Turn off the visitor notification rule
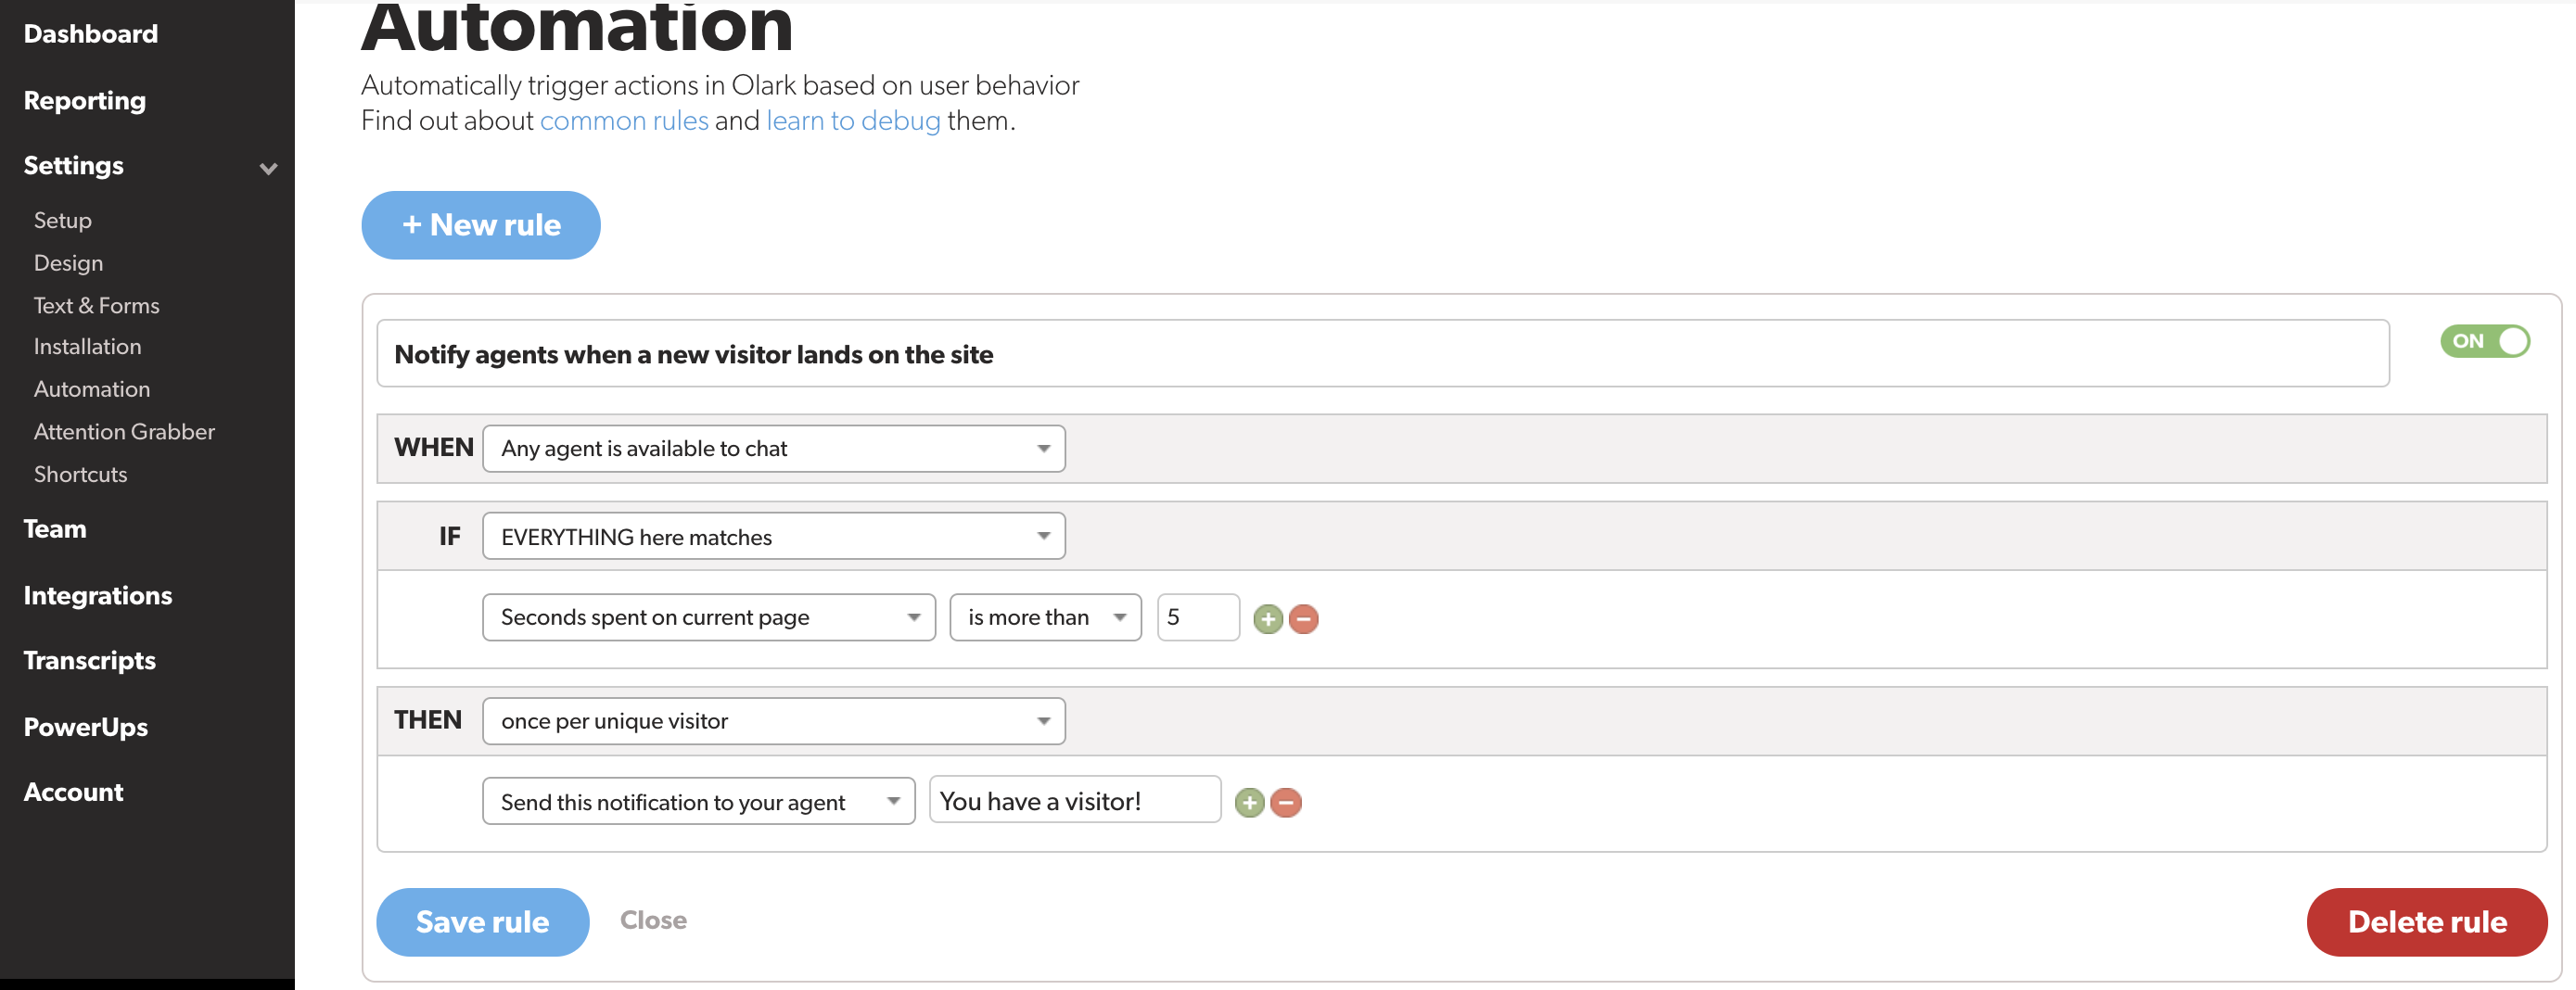 point(2484,340)
